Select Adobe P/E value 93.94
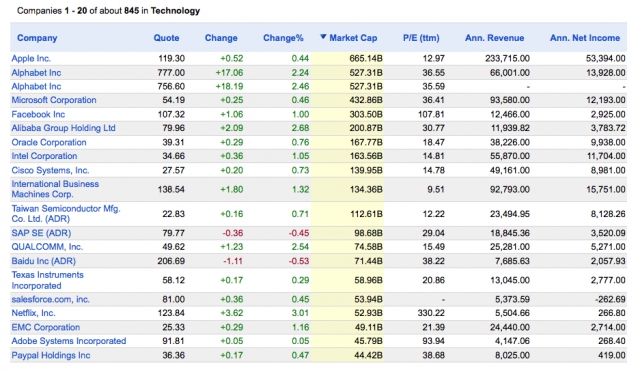This screenshot has height=372, width=640. coord(433,341)
